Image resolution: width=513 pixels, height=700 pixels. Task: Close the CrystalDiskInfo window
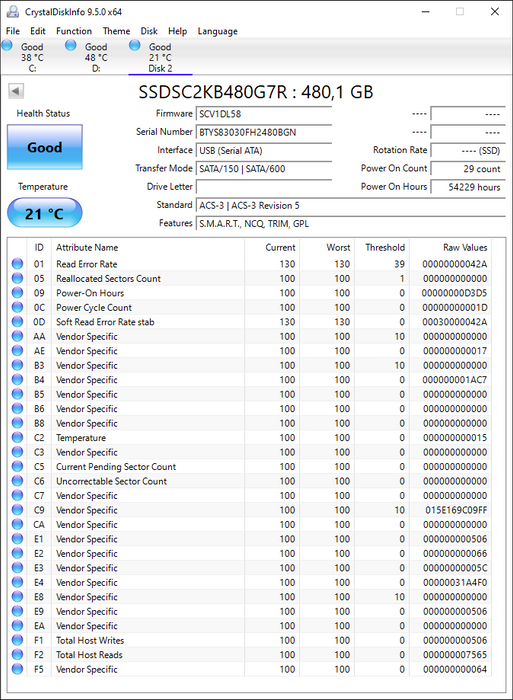[495, 12]
